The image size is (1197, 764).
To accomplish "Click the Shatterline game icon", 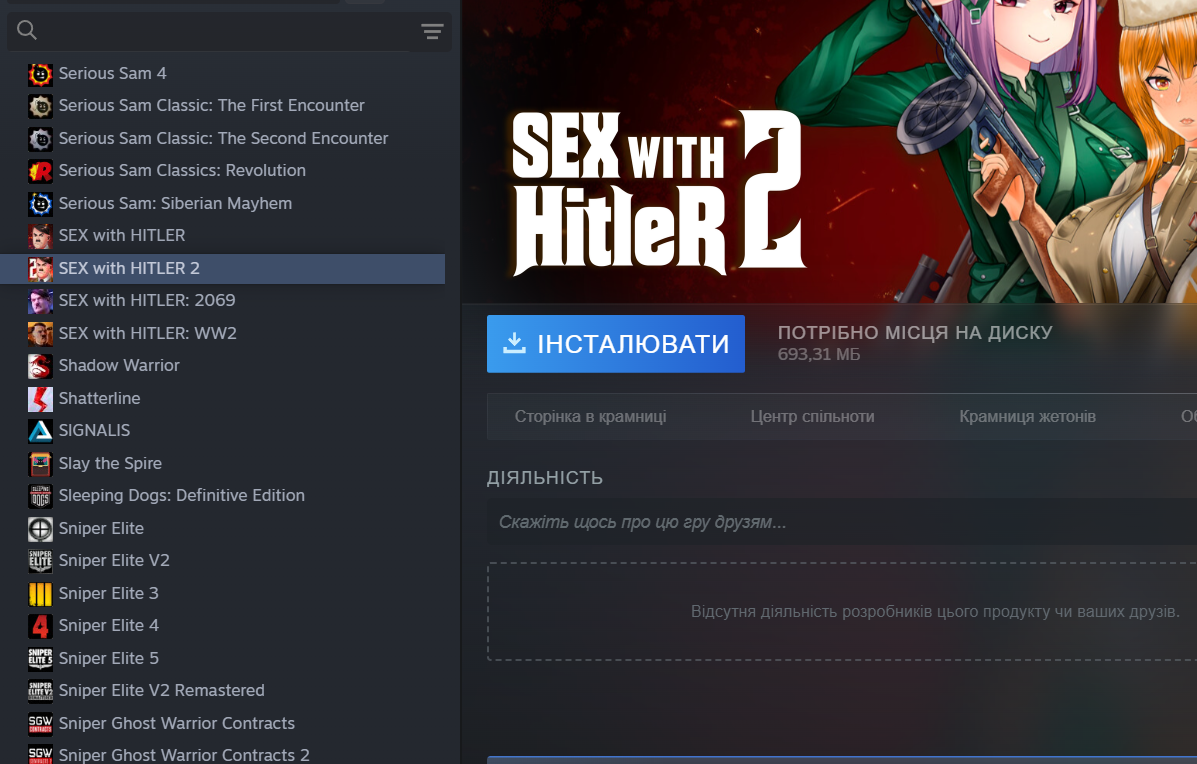I will tap(40, 398).
